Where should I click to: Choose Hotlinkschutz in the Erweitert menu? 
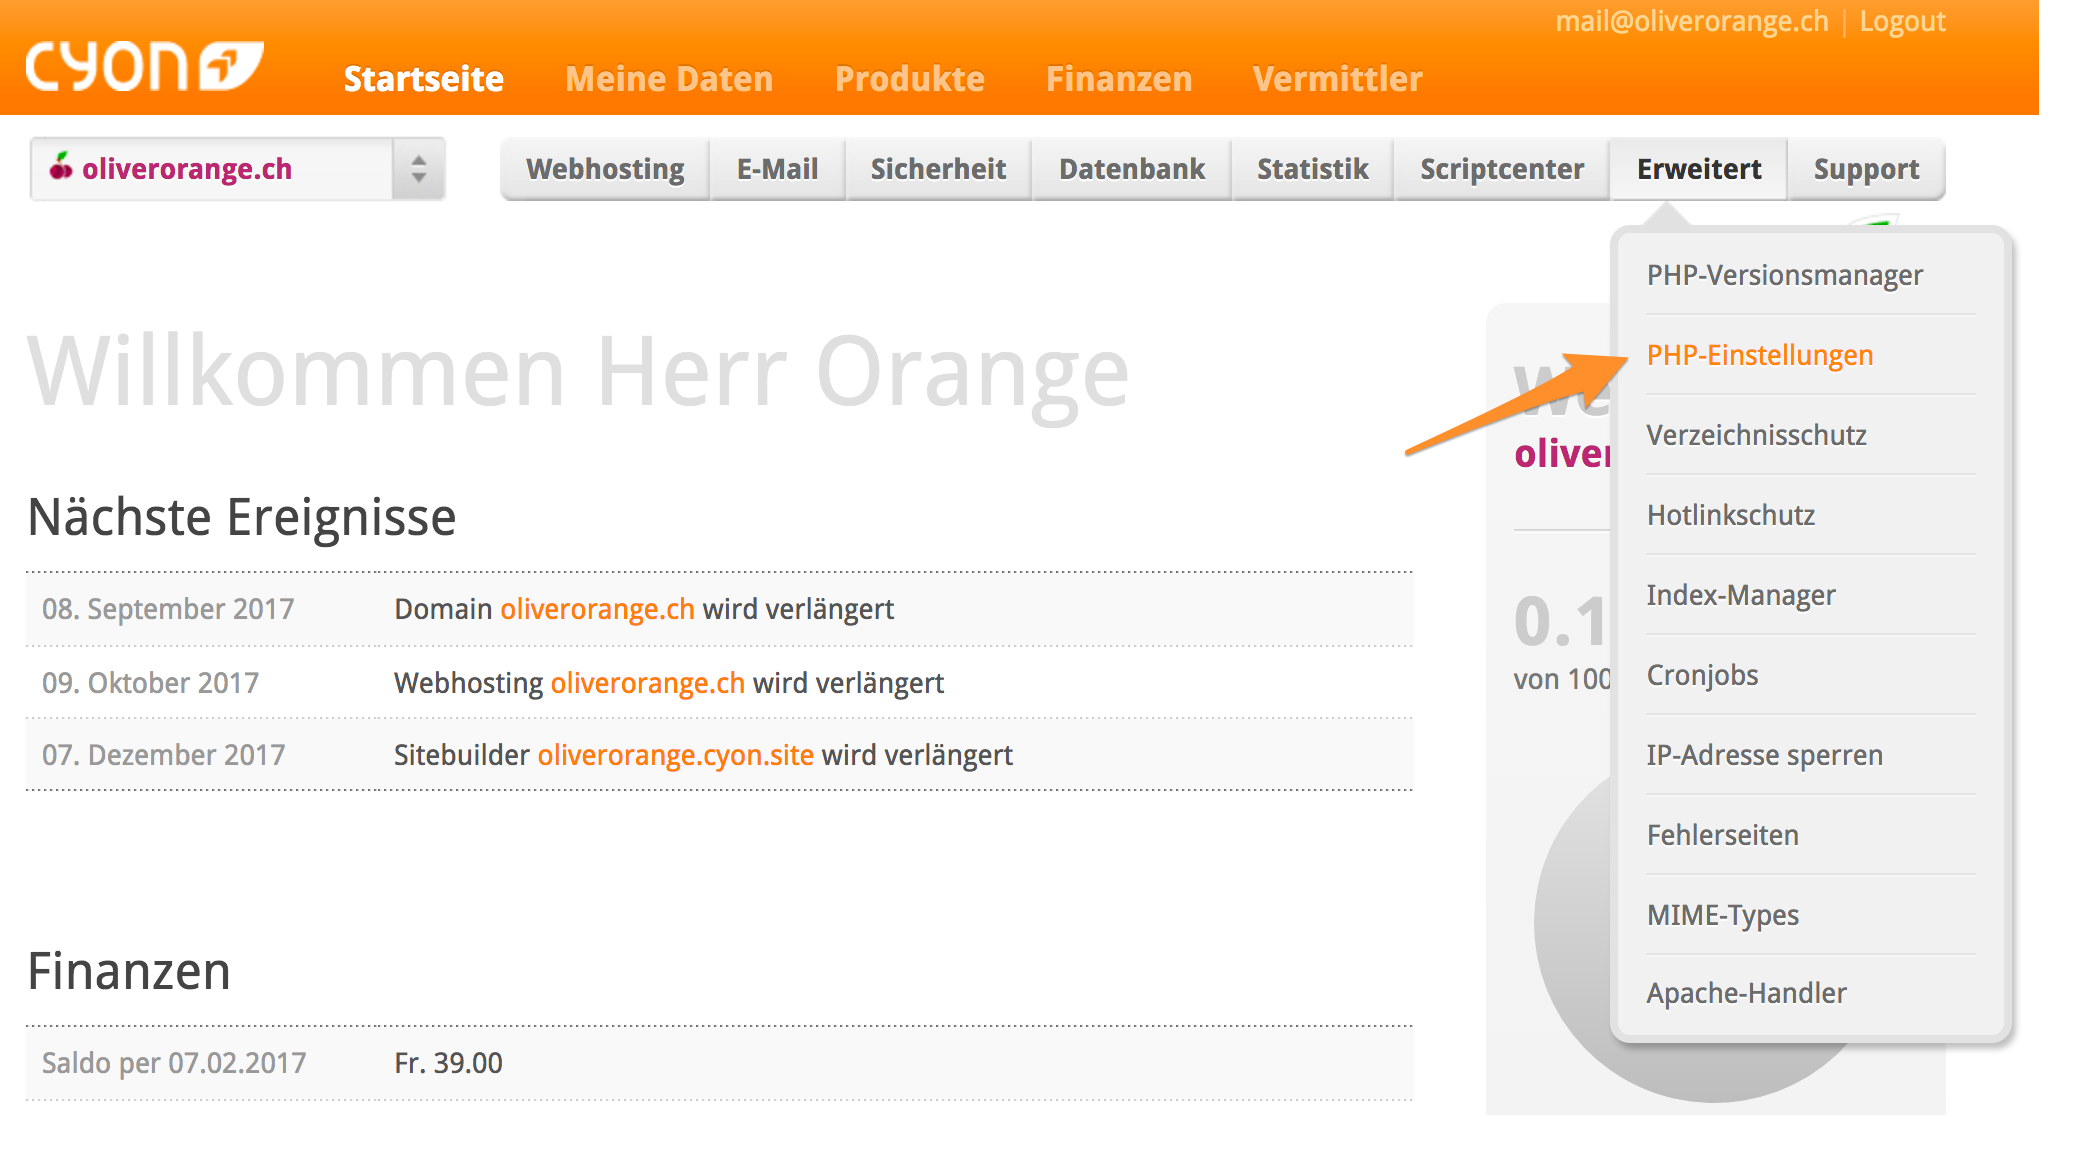tap(1731, 515)
